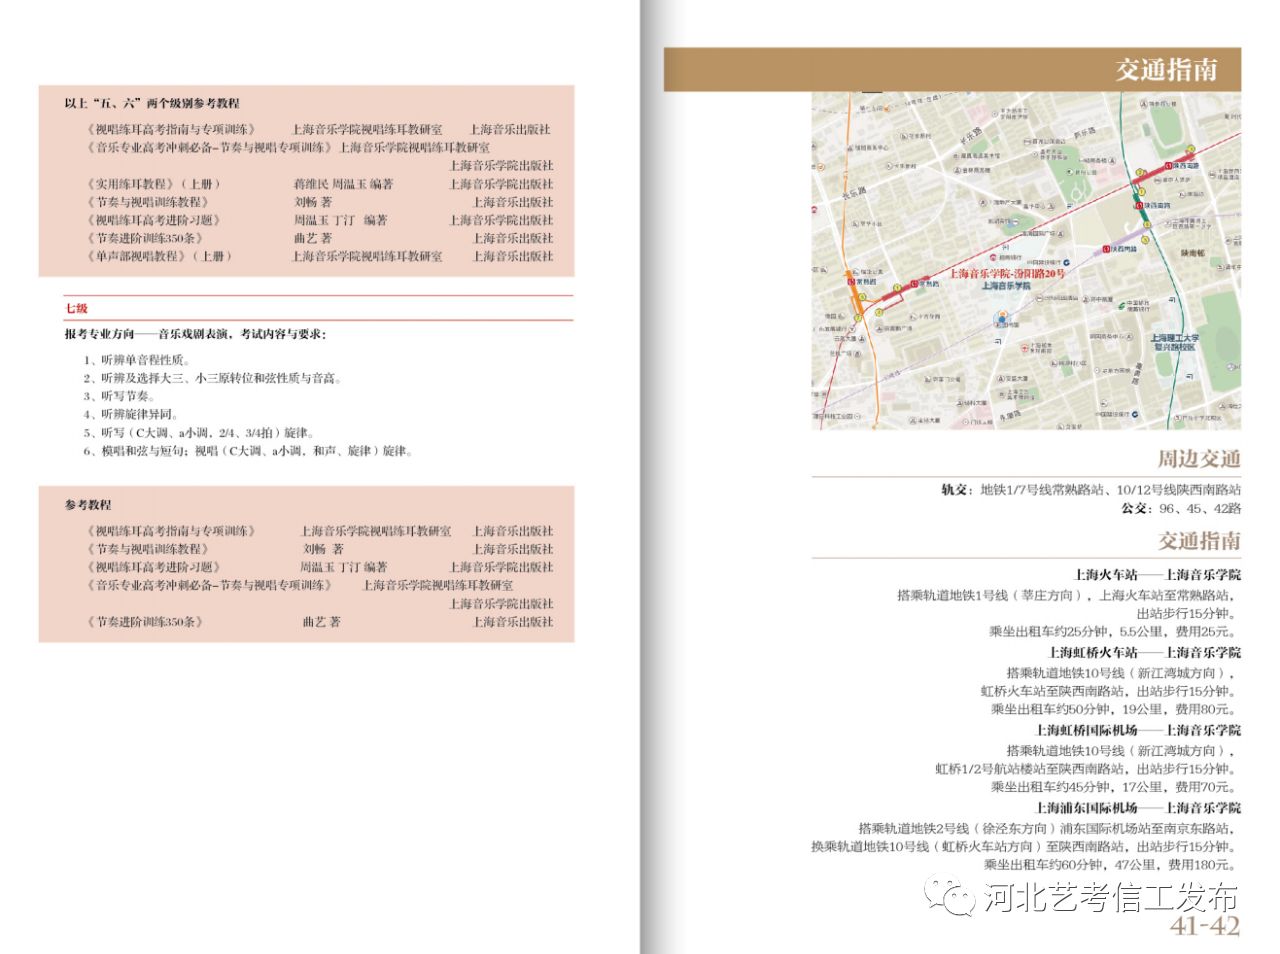Viewport: 1280px width, 954px height.
Task: Select the 轨交 metro lines information line
Action: (1090, 490)
